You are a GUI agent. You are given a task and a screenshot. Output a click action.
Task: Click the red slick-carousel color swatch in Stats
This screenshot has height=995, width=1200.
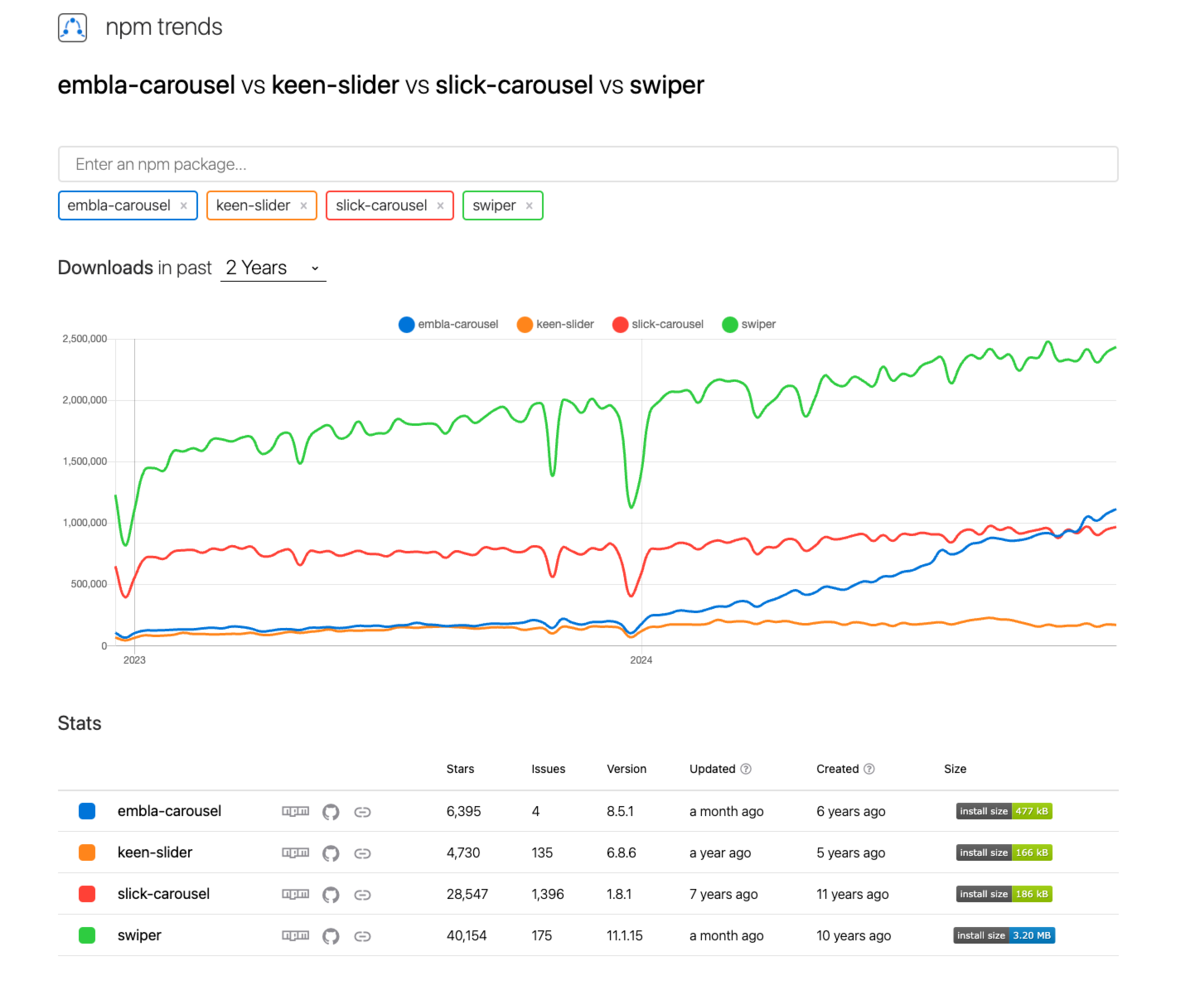(87, 894)
